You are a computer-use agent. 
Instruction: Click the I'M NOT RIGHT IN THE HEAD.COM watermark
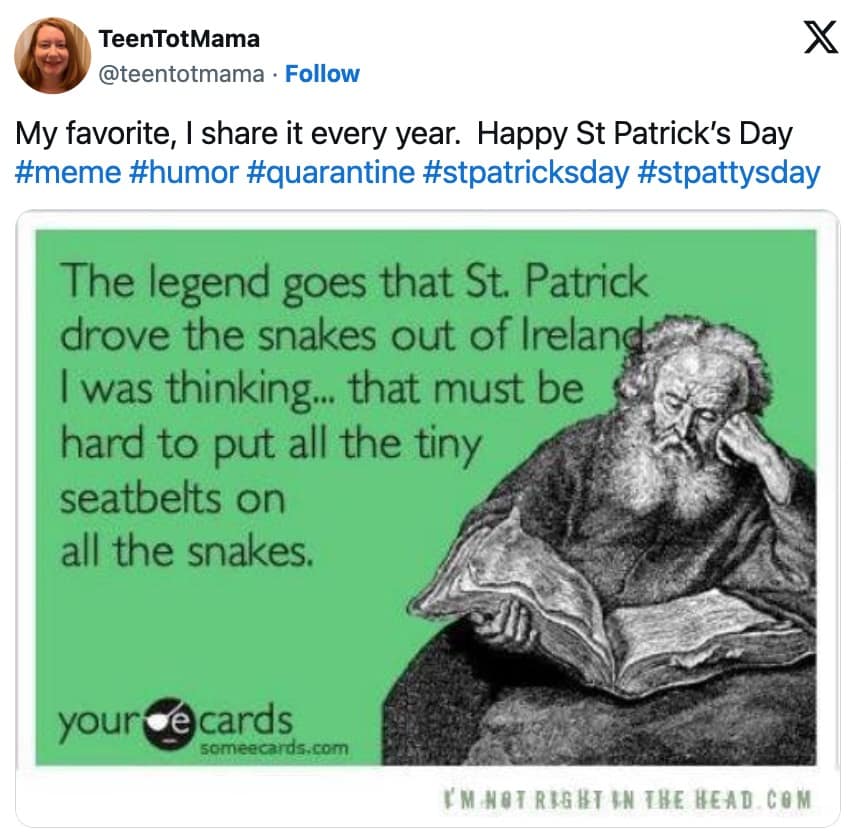tap(626, 799)
